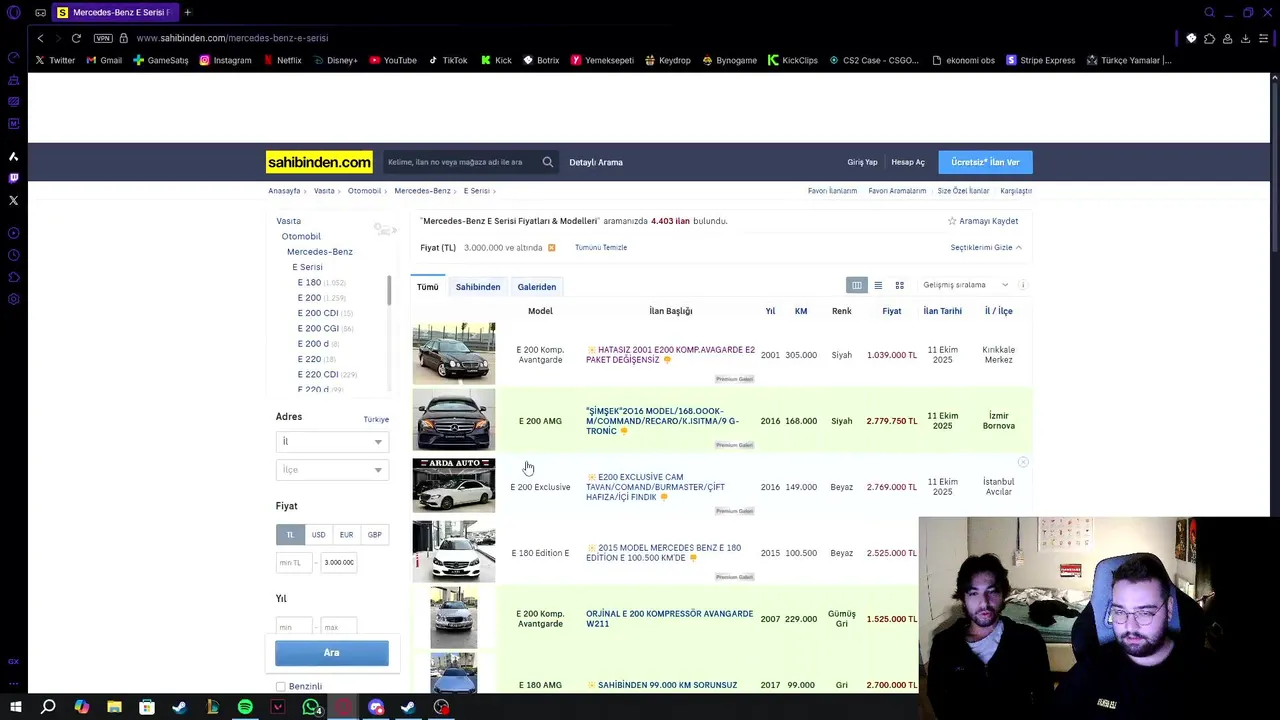Open Giriş Yap login link

point(862,162)
